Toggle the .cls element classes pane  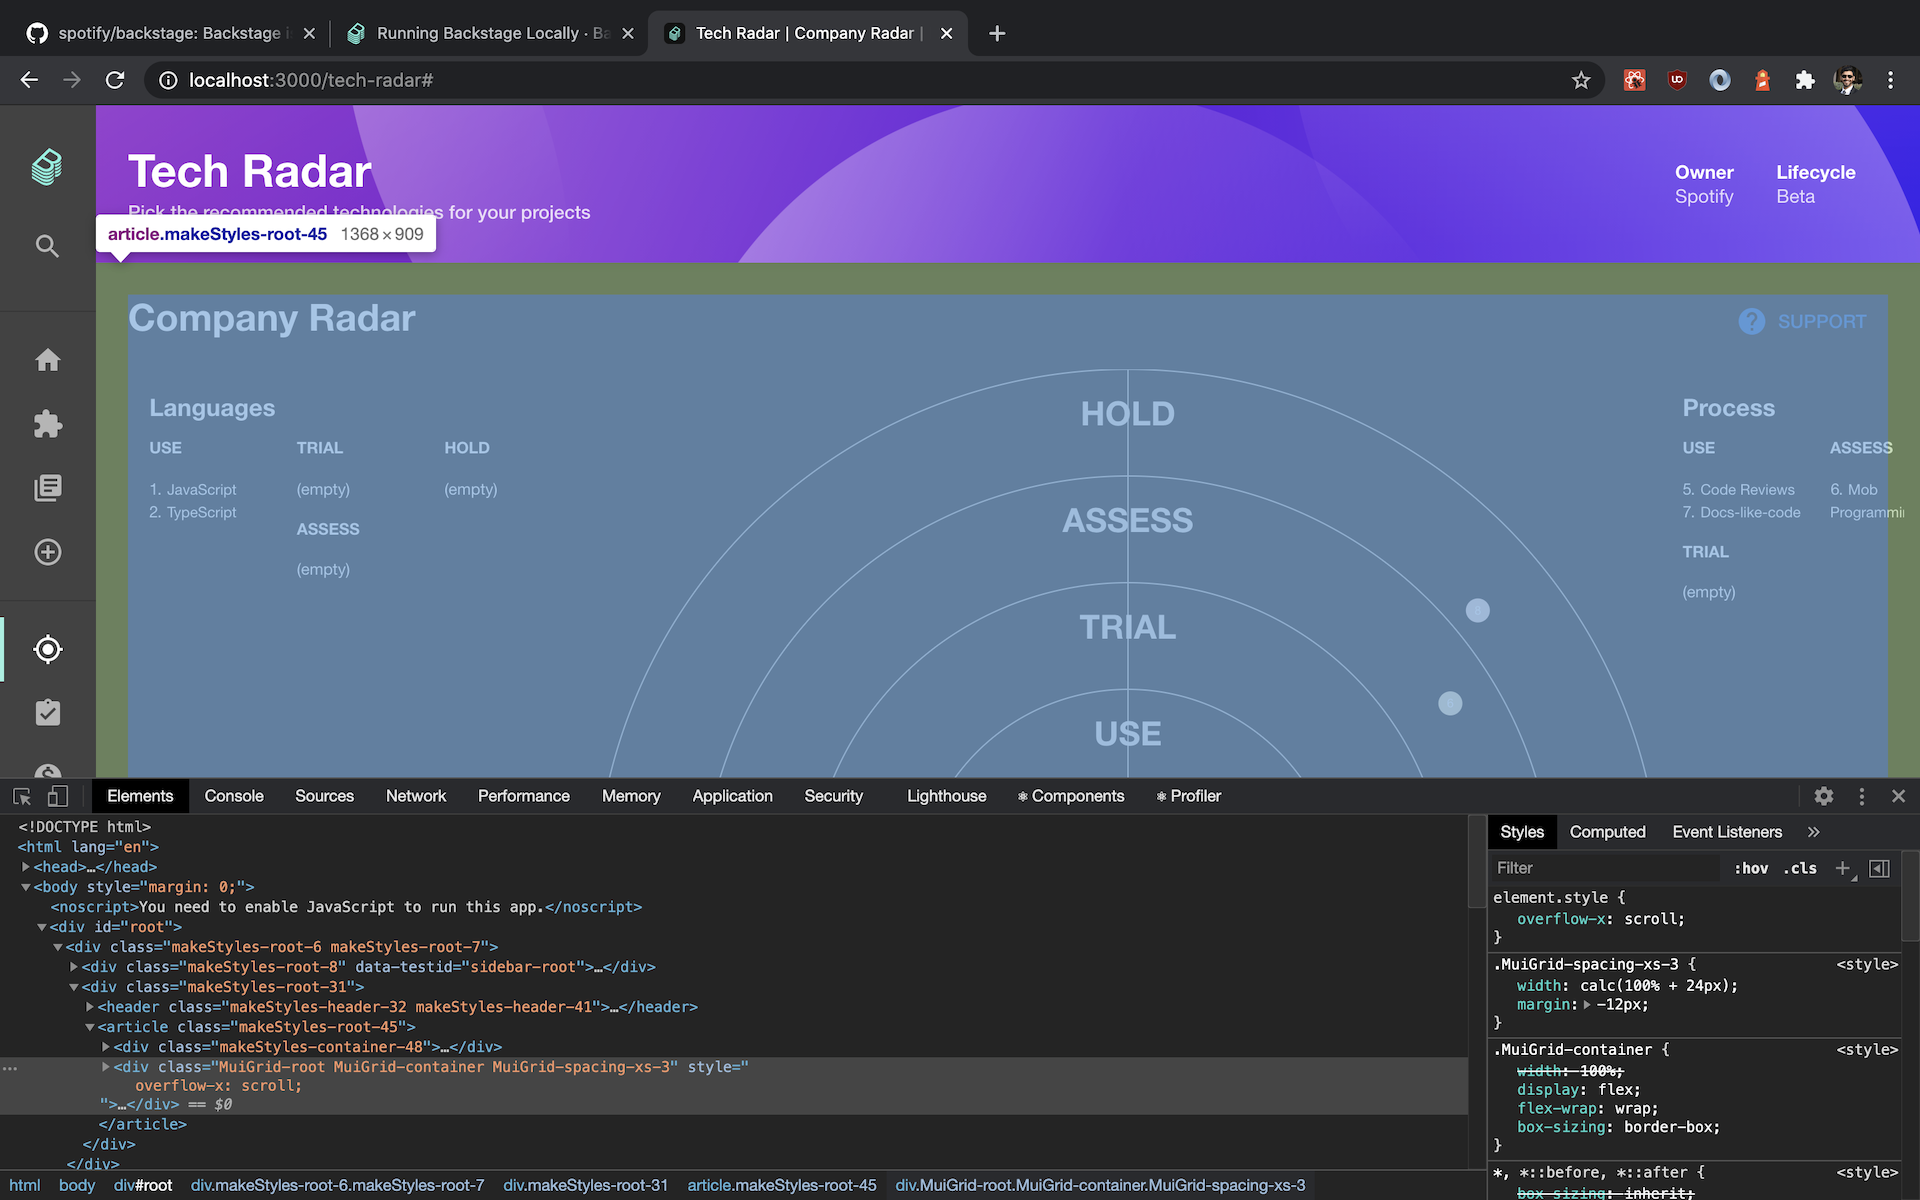click(x=1799, y=868)
